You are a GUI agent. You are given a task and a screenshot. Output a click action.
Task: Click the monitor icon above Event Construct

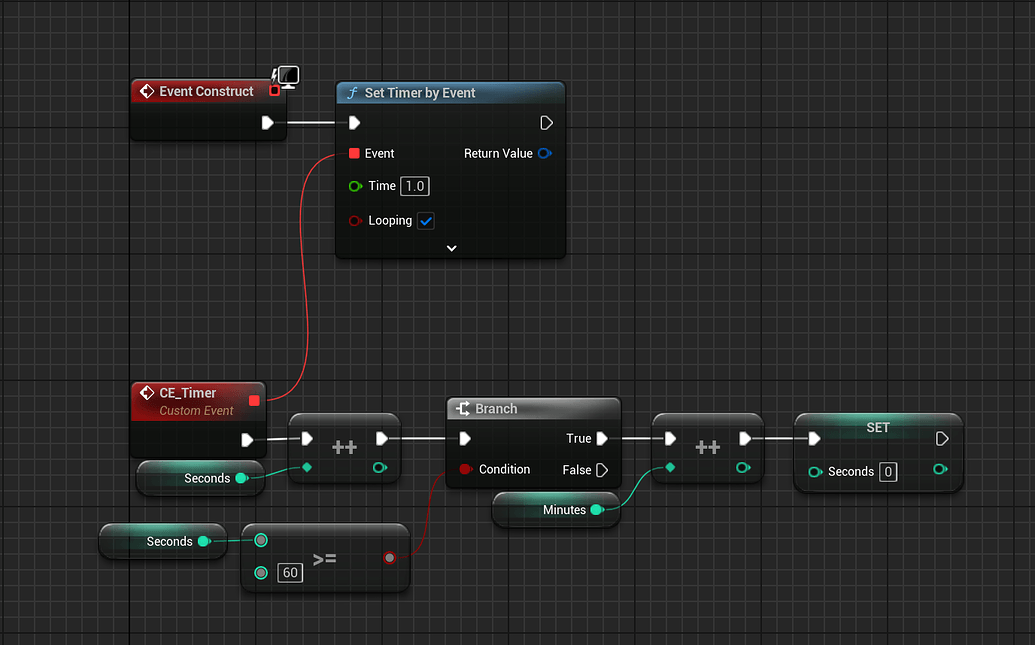point(288,77)
